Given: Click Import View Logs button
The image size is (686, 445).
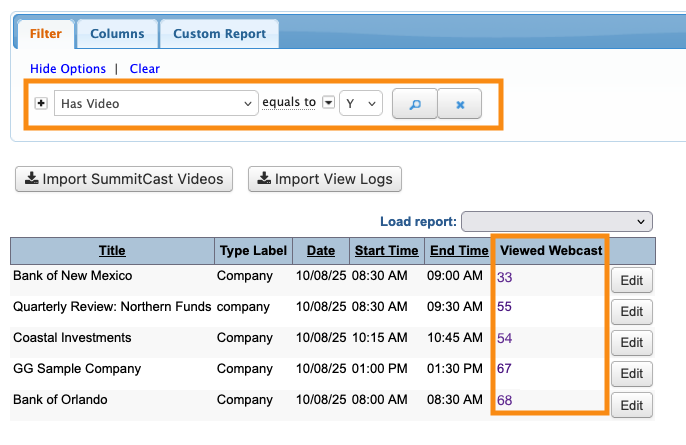Looking at the screenshot, I should [x=325, y=179].
